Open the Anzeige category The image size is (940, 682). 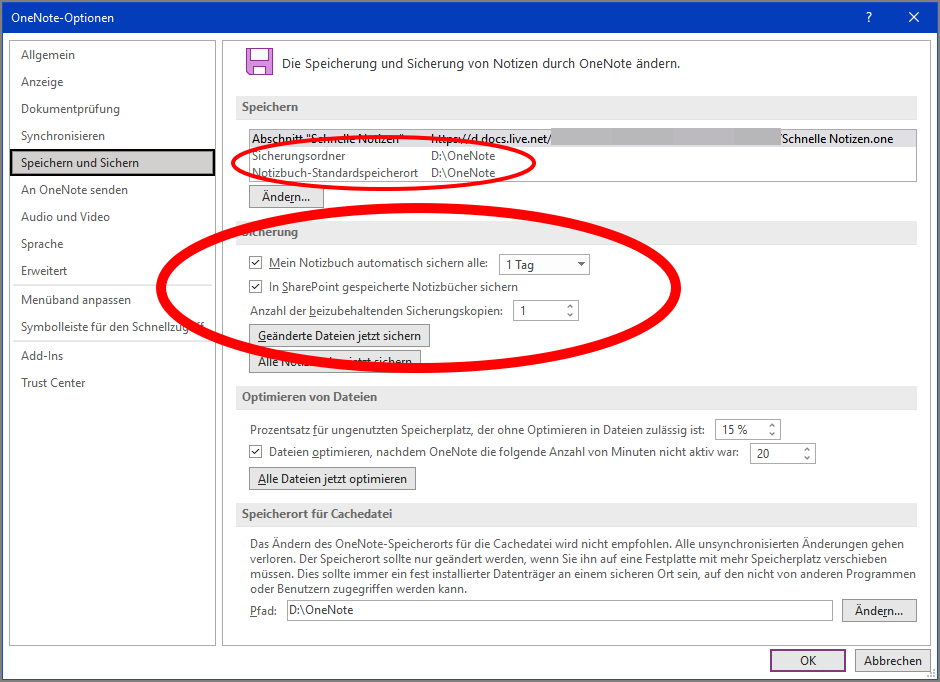click(42, 82)
